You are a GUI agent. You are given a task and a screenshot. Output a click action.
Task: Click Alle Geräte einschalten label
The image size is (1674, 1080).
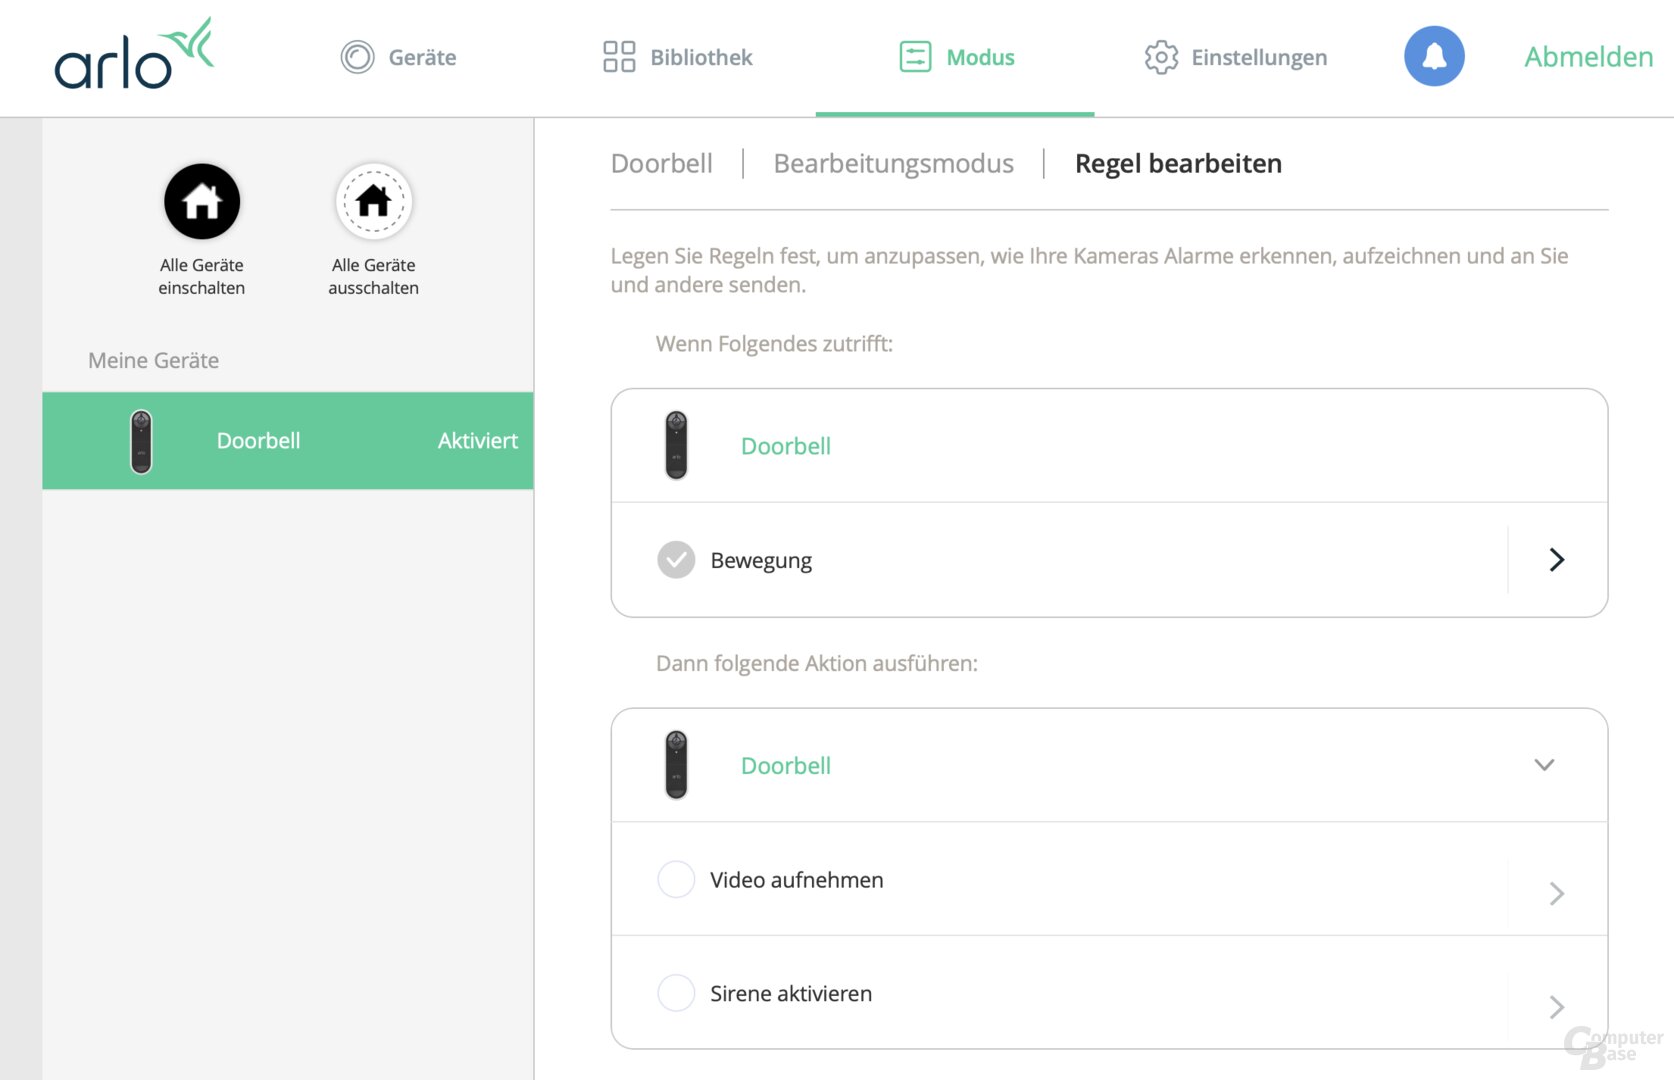point(202,276)
